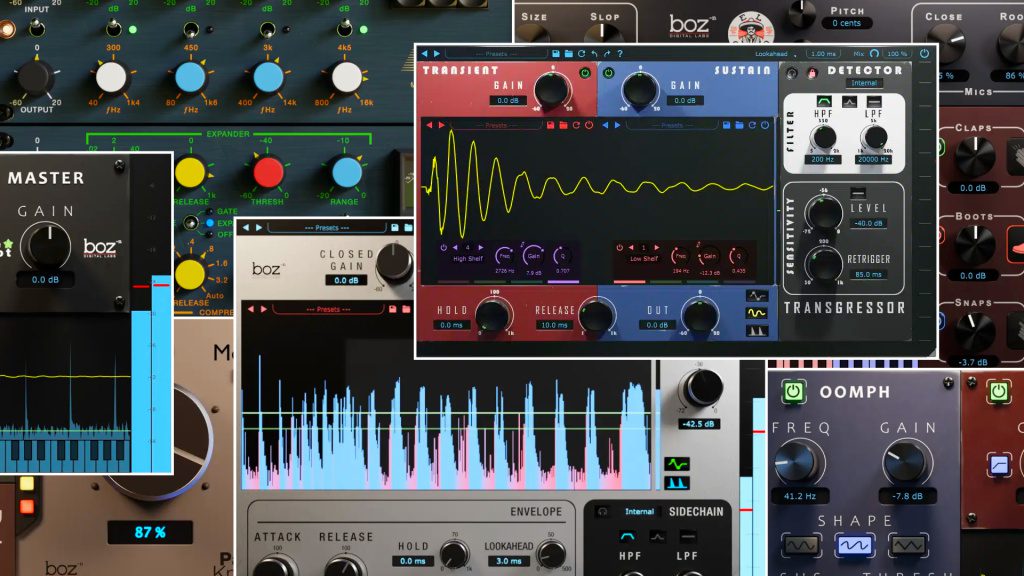Open the Internal detector source dropdown
The width and height of the screenshot is (1024, 576).
click(865, 81)
